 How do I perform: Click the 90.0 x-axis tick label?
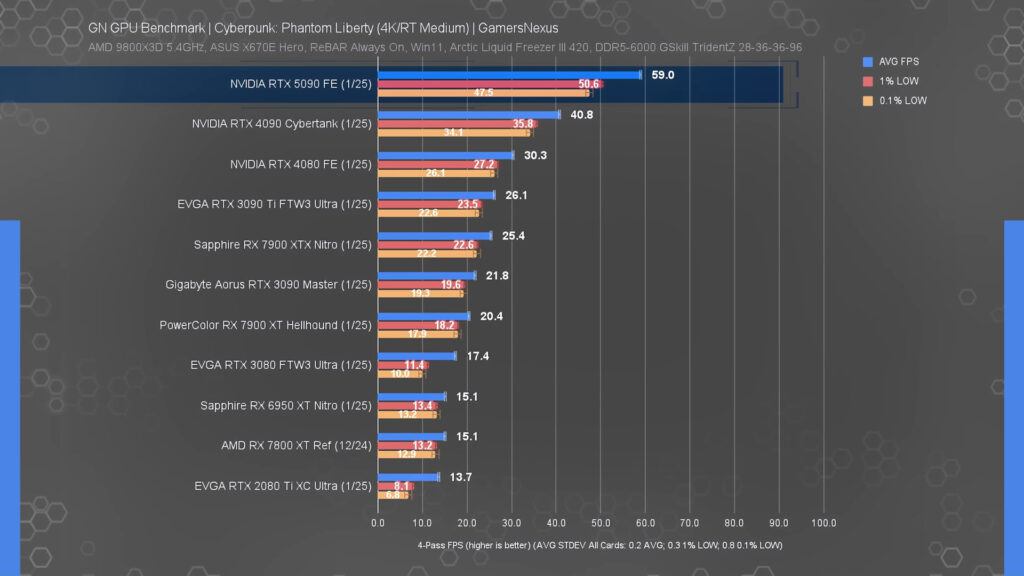[x=779, y=523]
